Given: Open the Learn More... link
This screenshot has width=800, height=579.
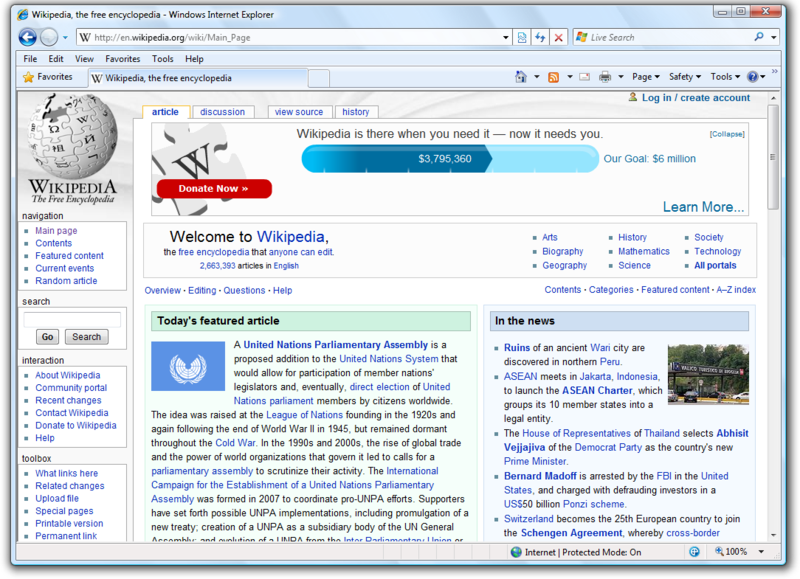Looking at the screenshot, I should (x=703, y=207).
